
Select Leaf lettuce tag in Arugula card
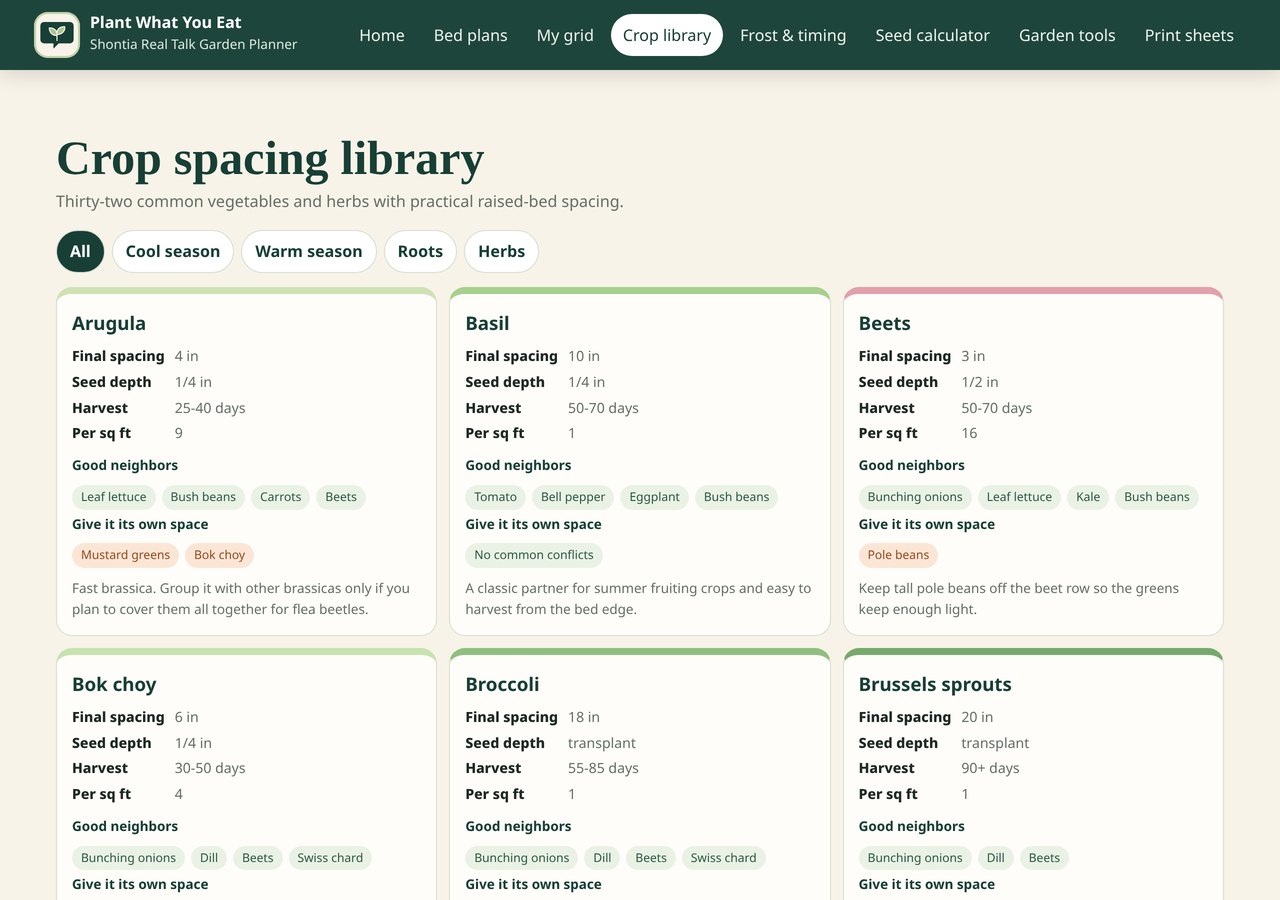coord(114,497)
